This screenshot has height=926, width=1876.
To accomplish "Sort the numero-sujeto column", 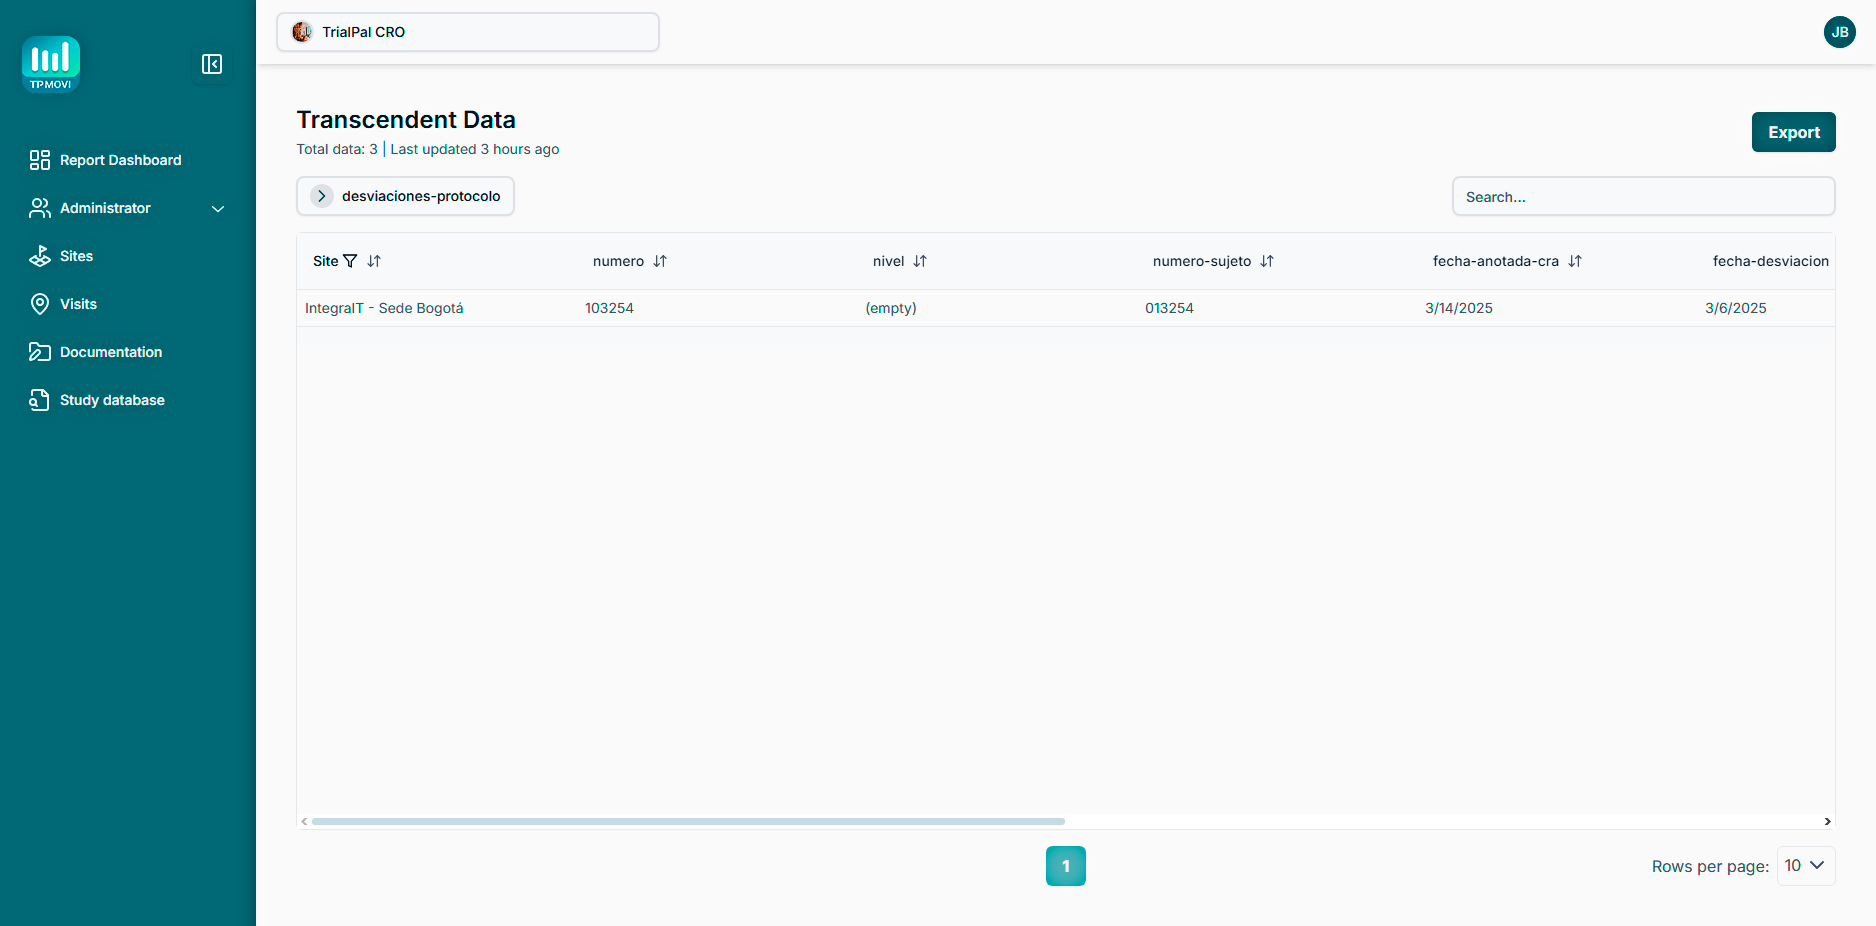I will (x=1267, y=261).
